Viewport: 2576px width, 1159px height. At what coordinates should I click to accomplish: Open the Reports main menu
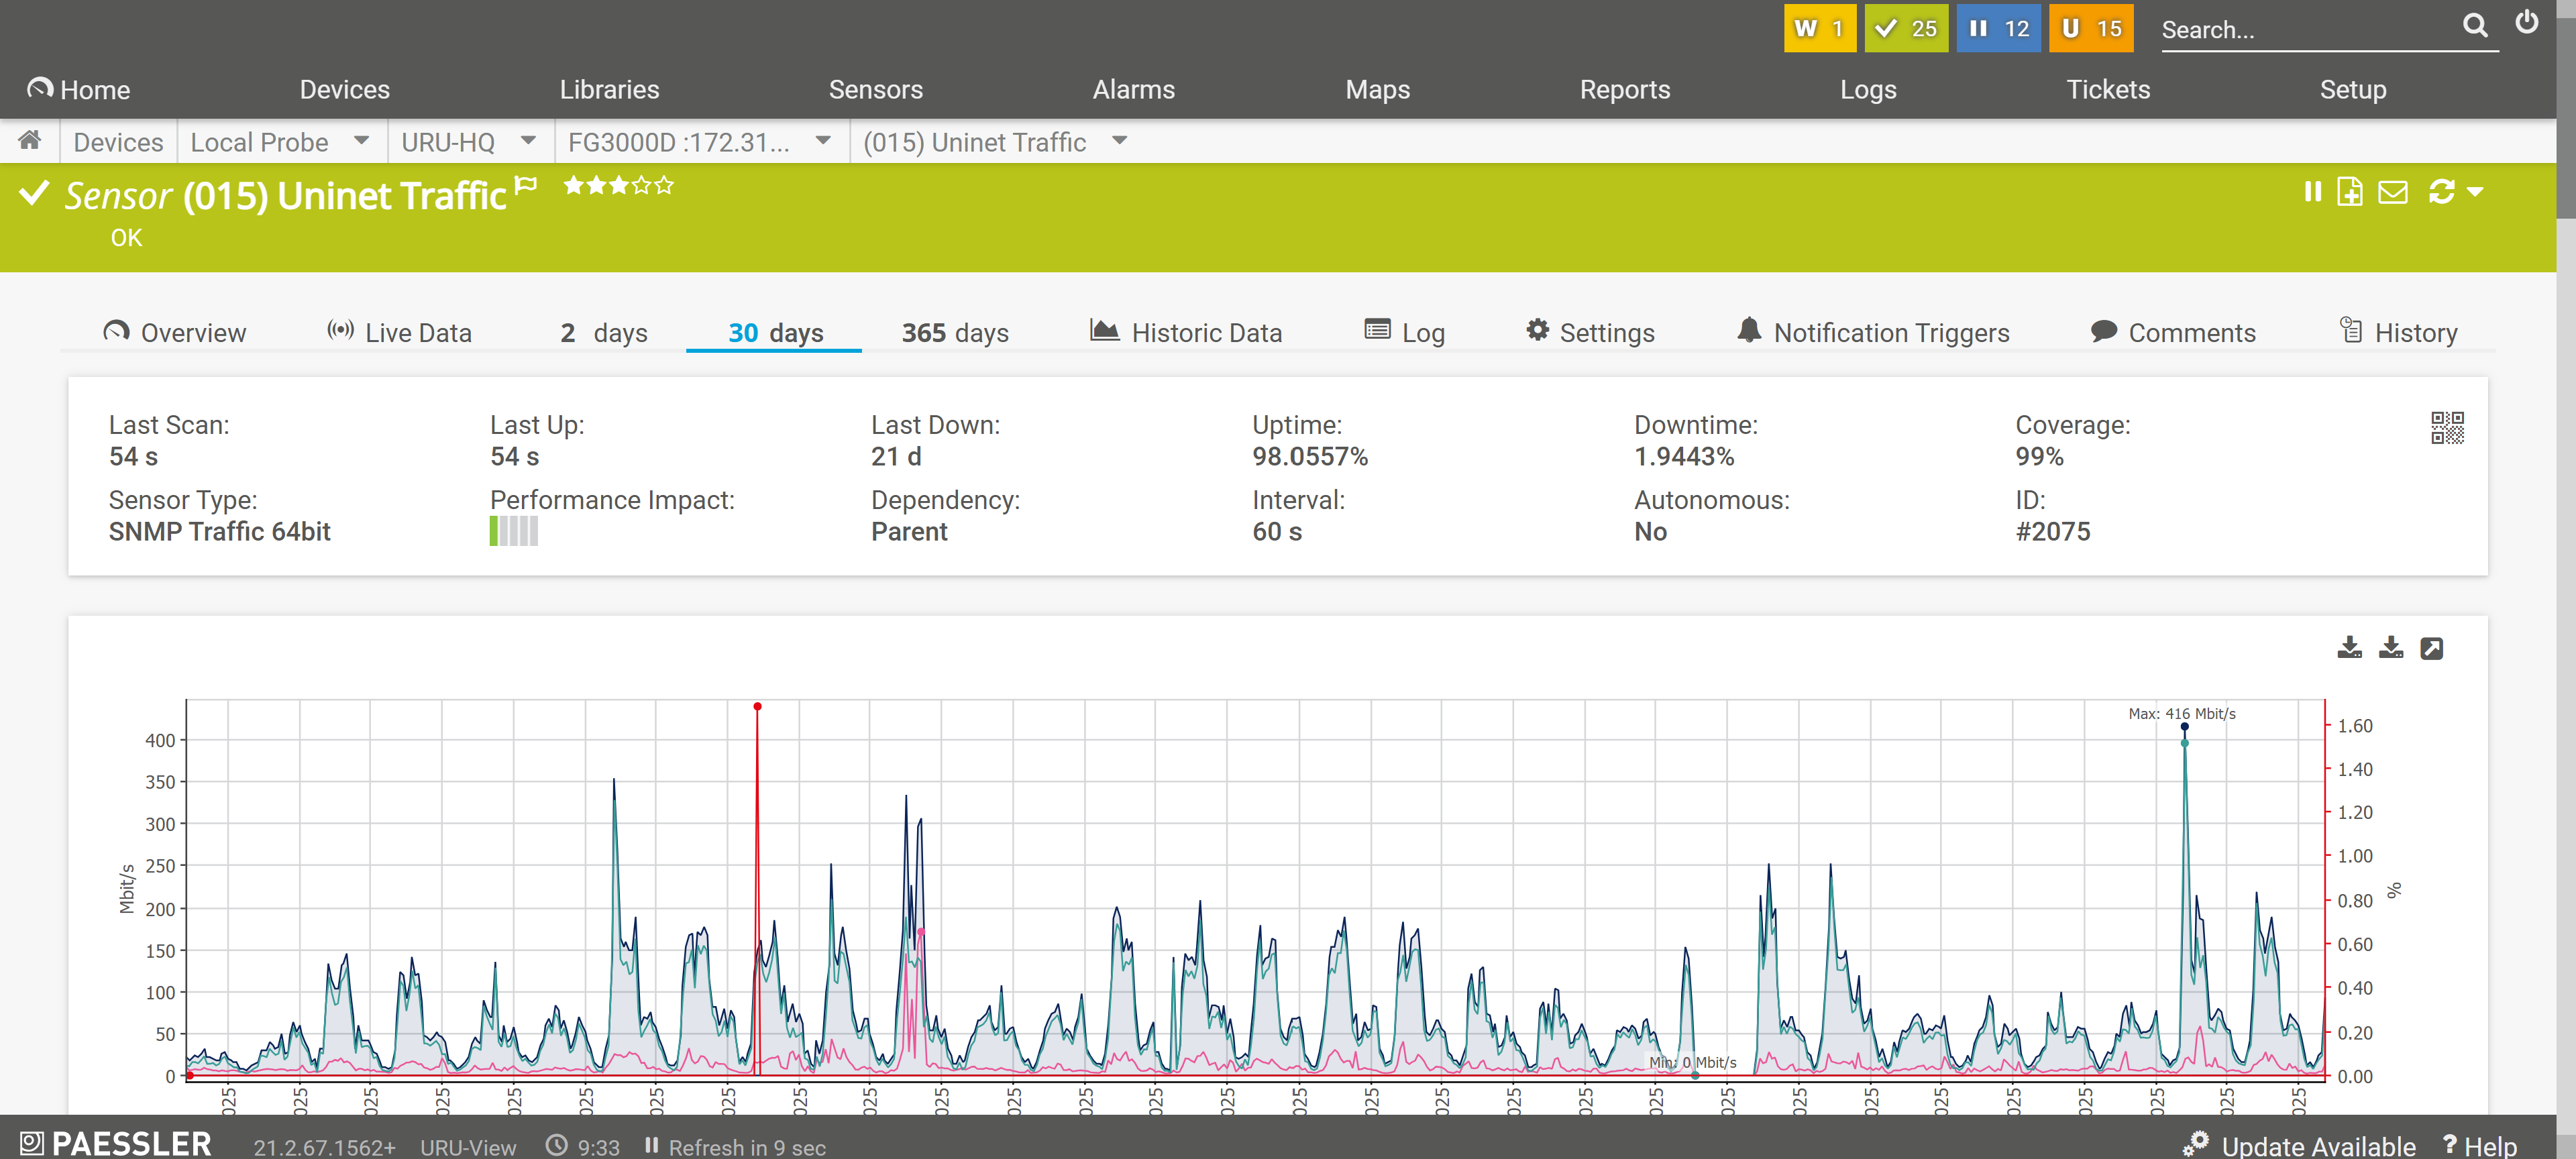[1624, 89]
